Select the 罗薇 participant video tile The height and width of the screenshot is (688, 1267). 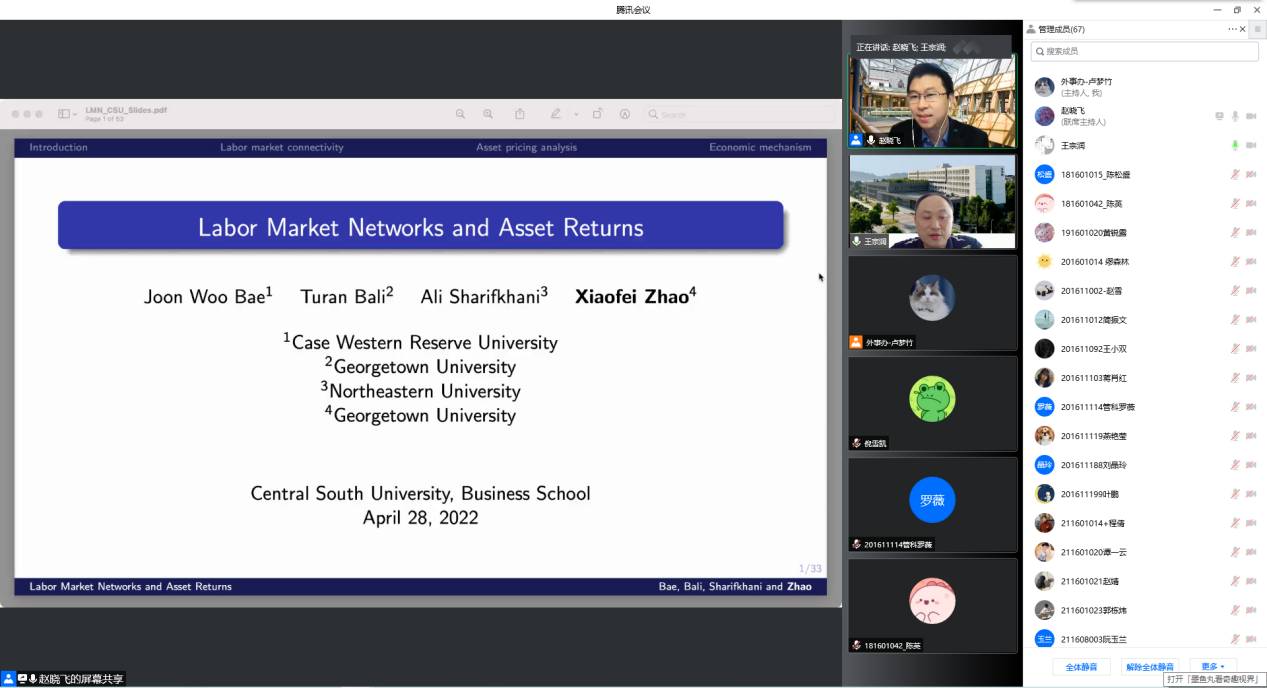(932, 502)
